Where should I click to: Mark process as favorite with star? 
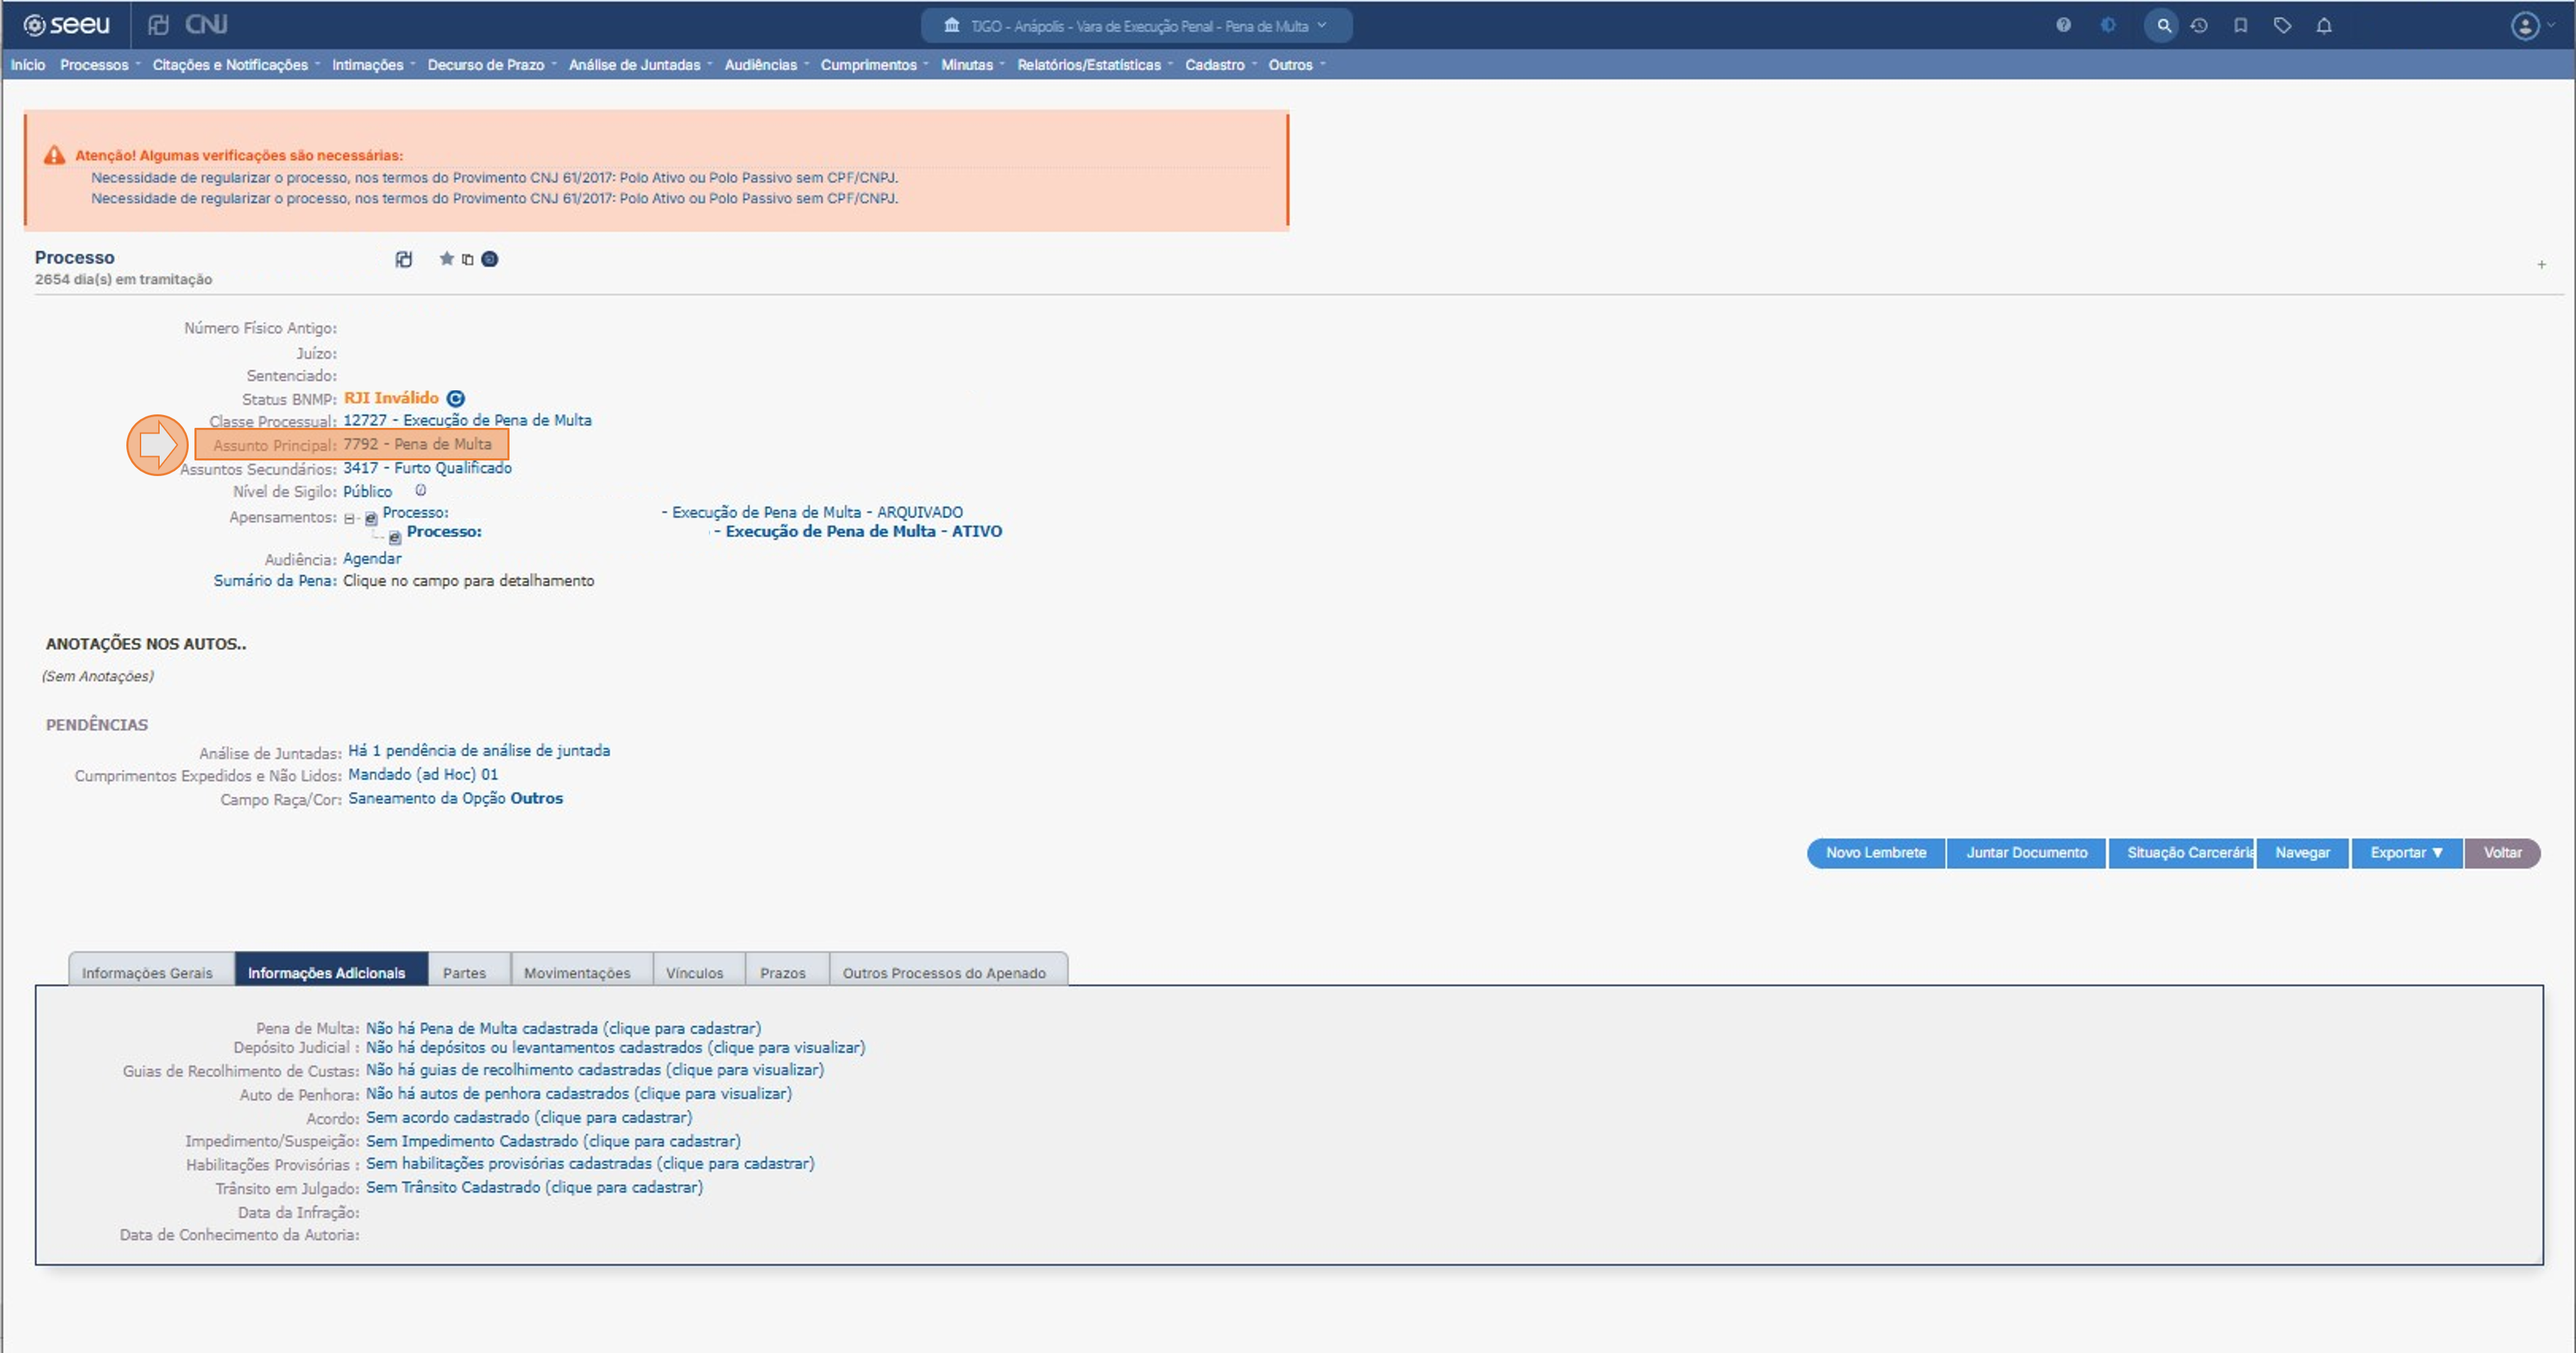pos(446,259)
